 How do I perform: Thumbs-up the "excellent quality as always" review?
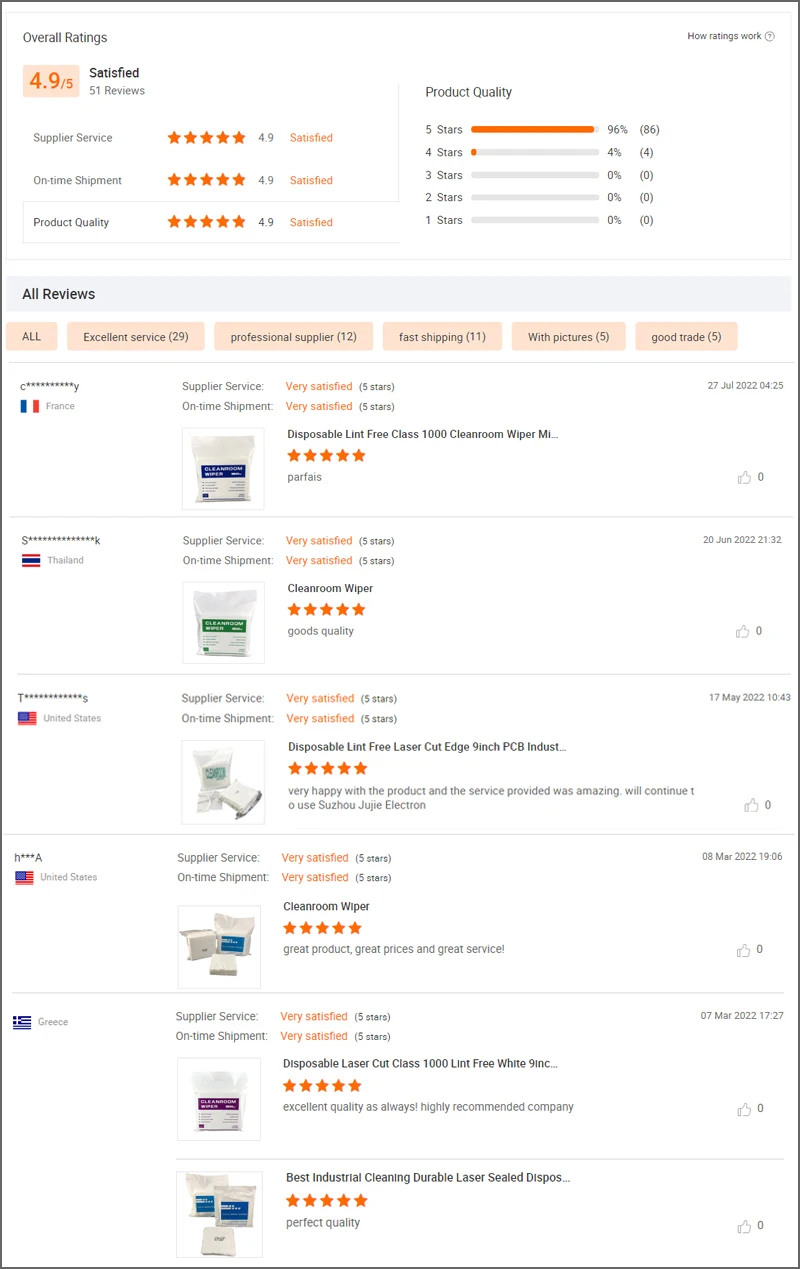744,1109
